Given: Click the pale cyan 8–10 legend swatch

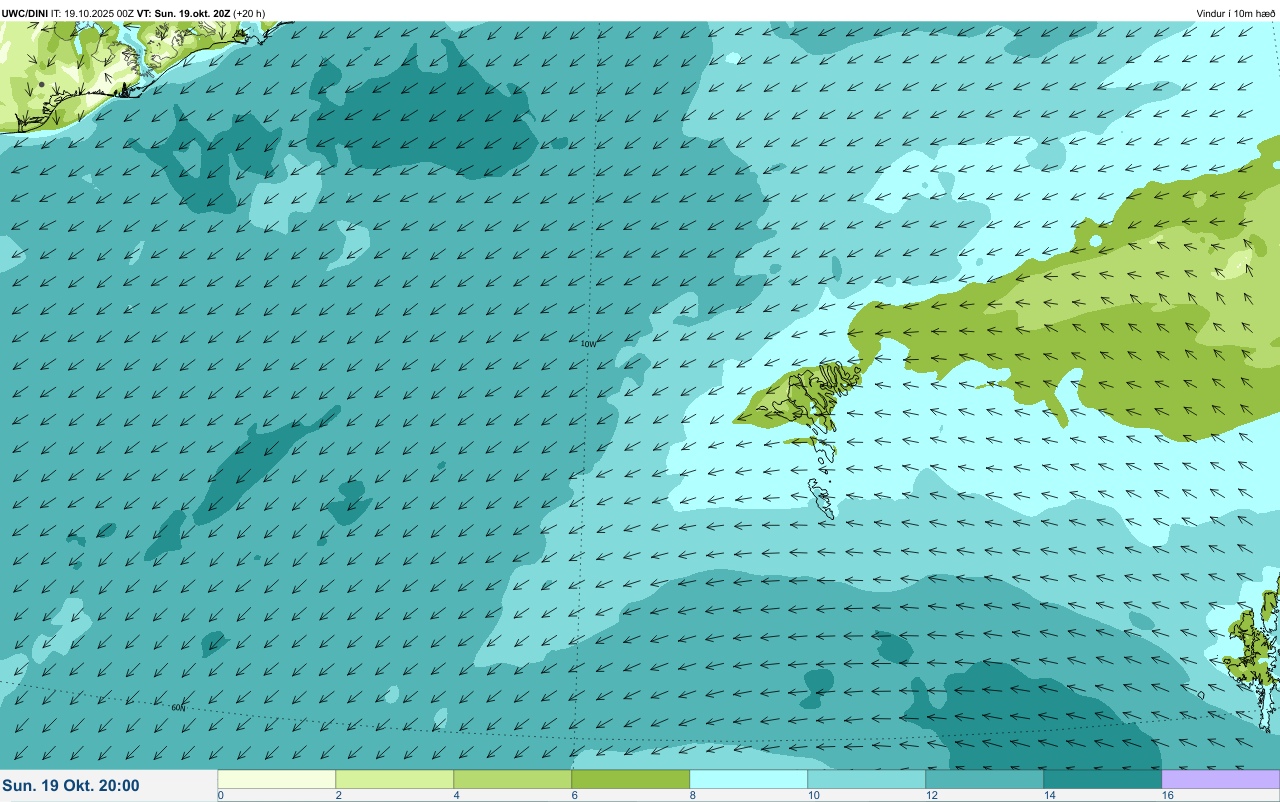Looking at the screenshot, I should [x=749, y=779].
